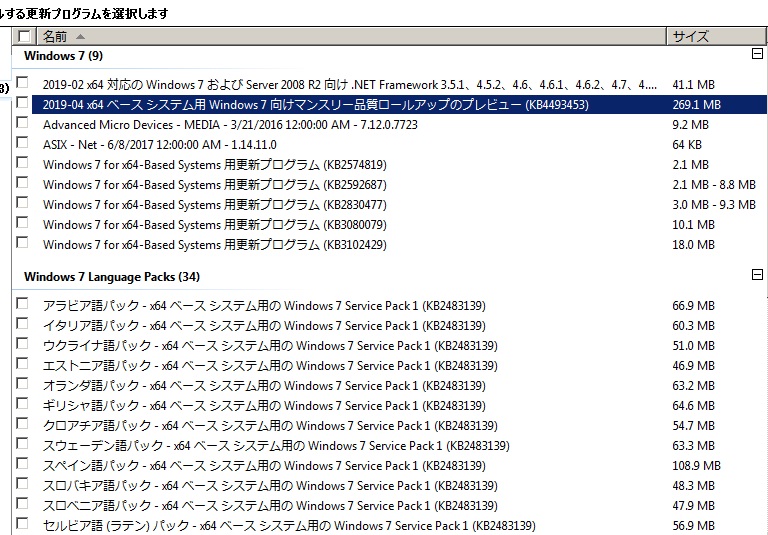This screenshot has height=535, width=768.
Task: Select the Windows 7 Language Packs (34) heading
Action: [112, 277]
